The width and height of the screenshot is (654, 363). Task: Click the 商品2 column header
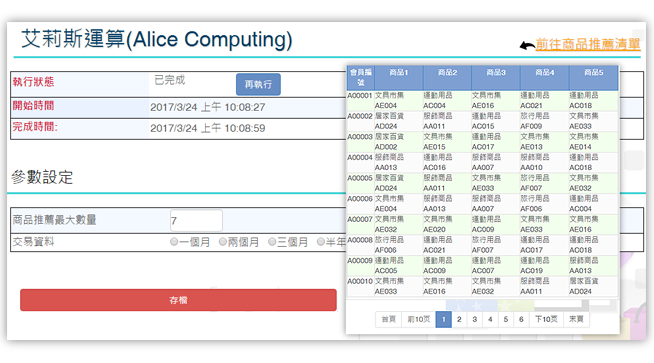447,78
